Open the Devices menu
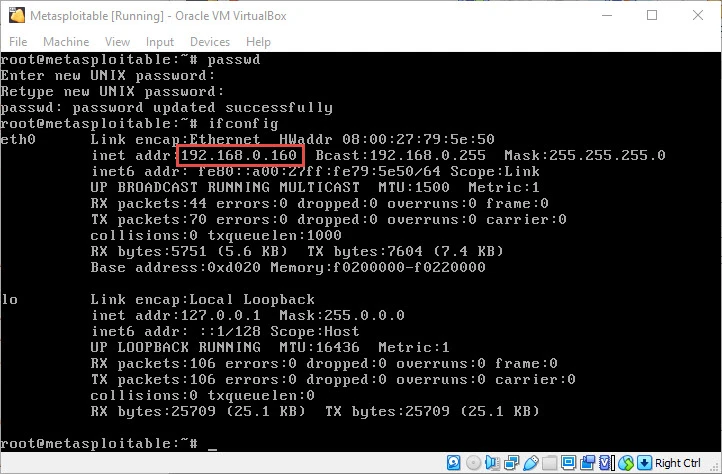This screenshot has width=722, height=474. [210, 42]
